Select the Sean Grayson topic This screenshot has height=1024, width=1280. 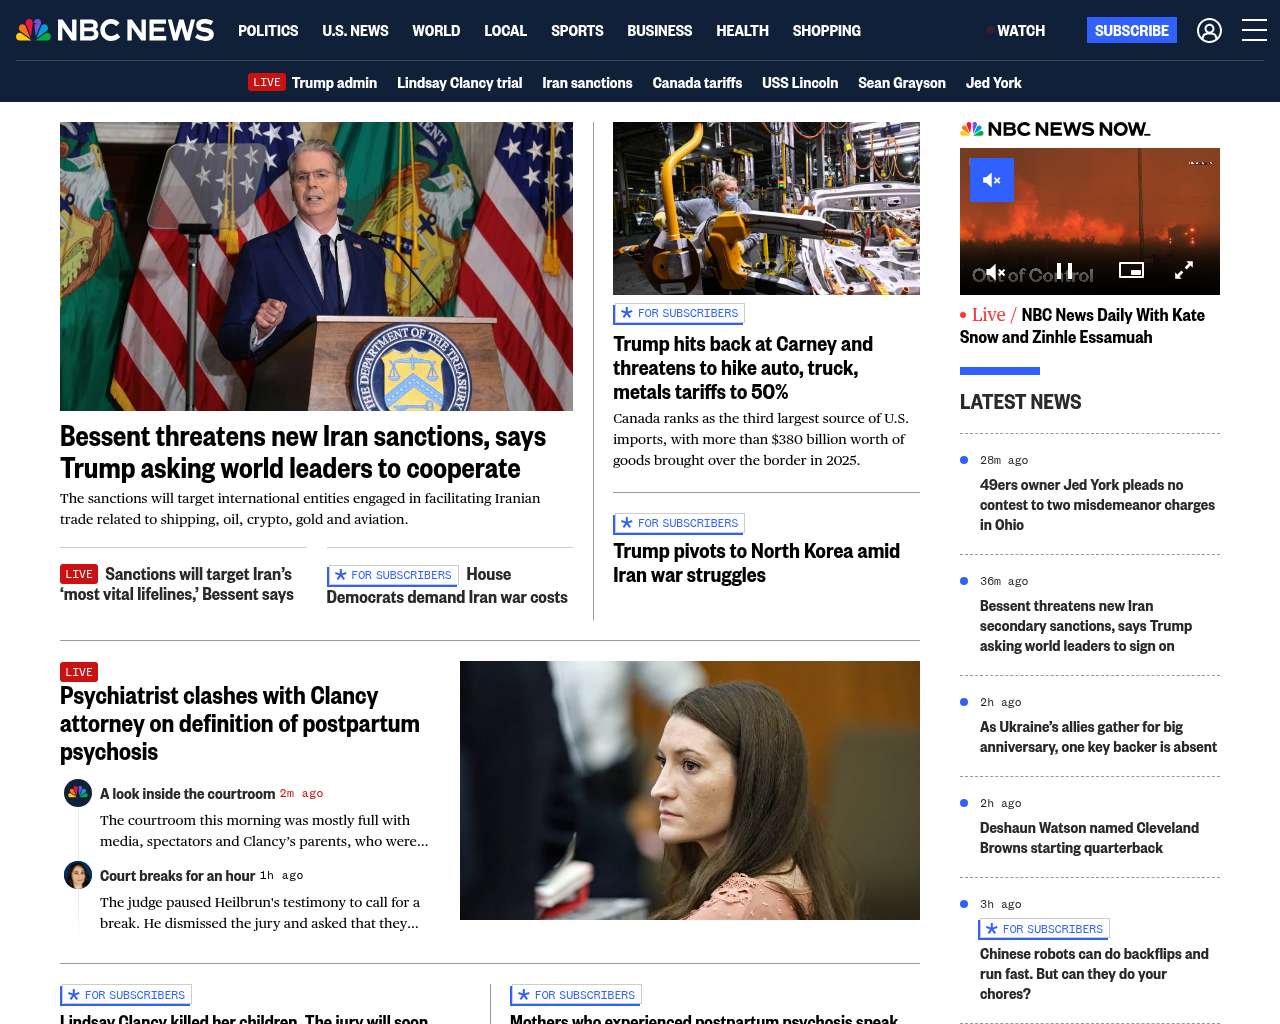pos(902,83)
